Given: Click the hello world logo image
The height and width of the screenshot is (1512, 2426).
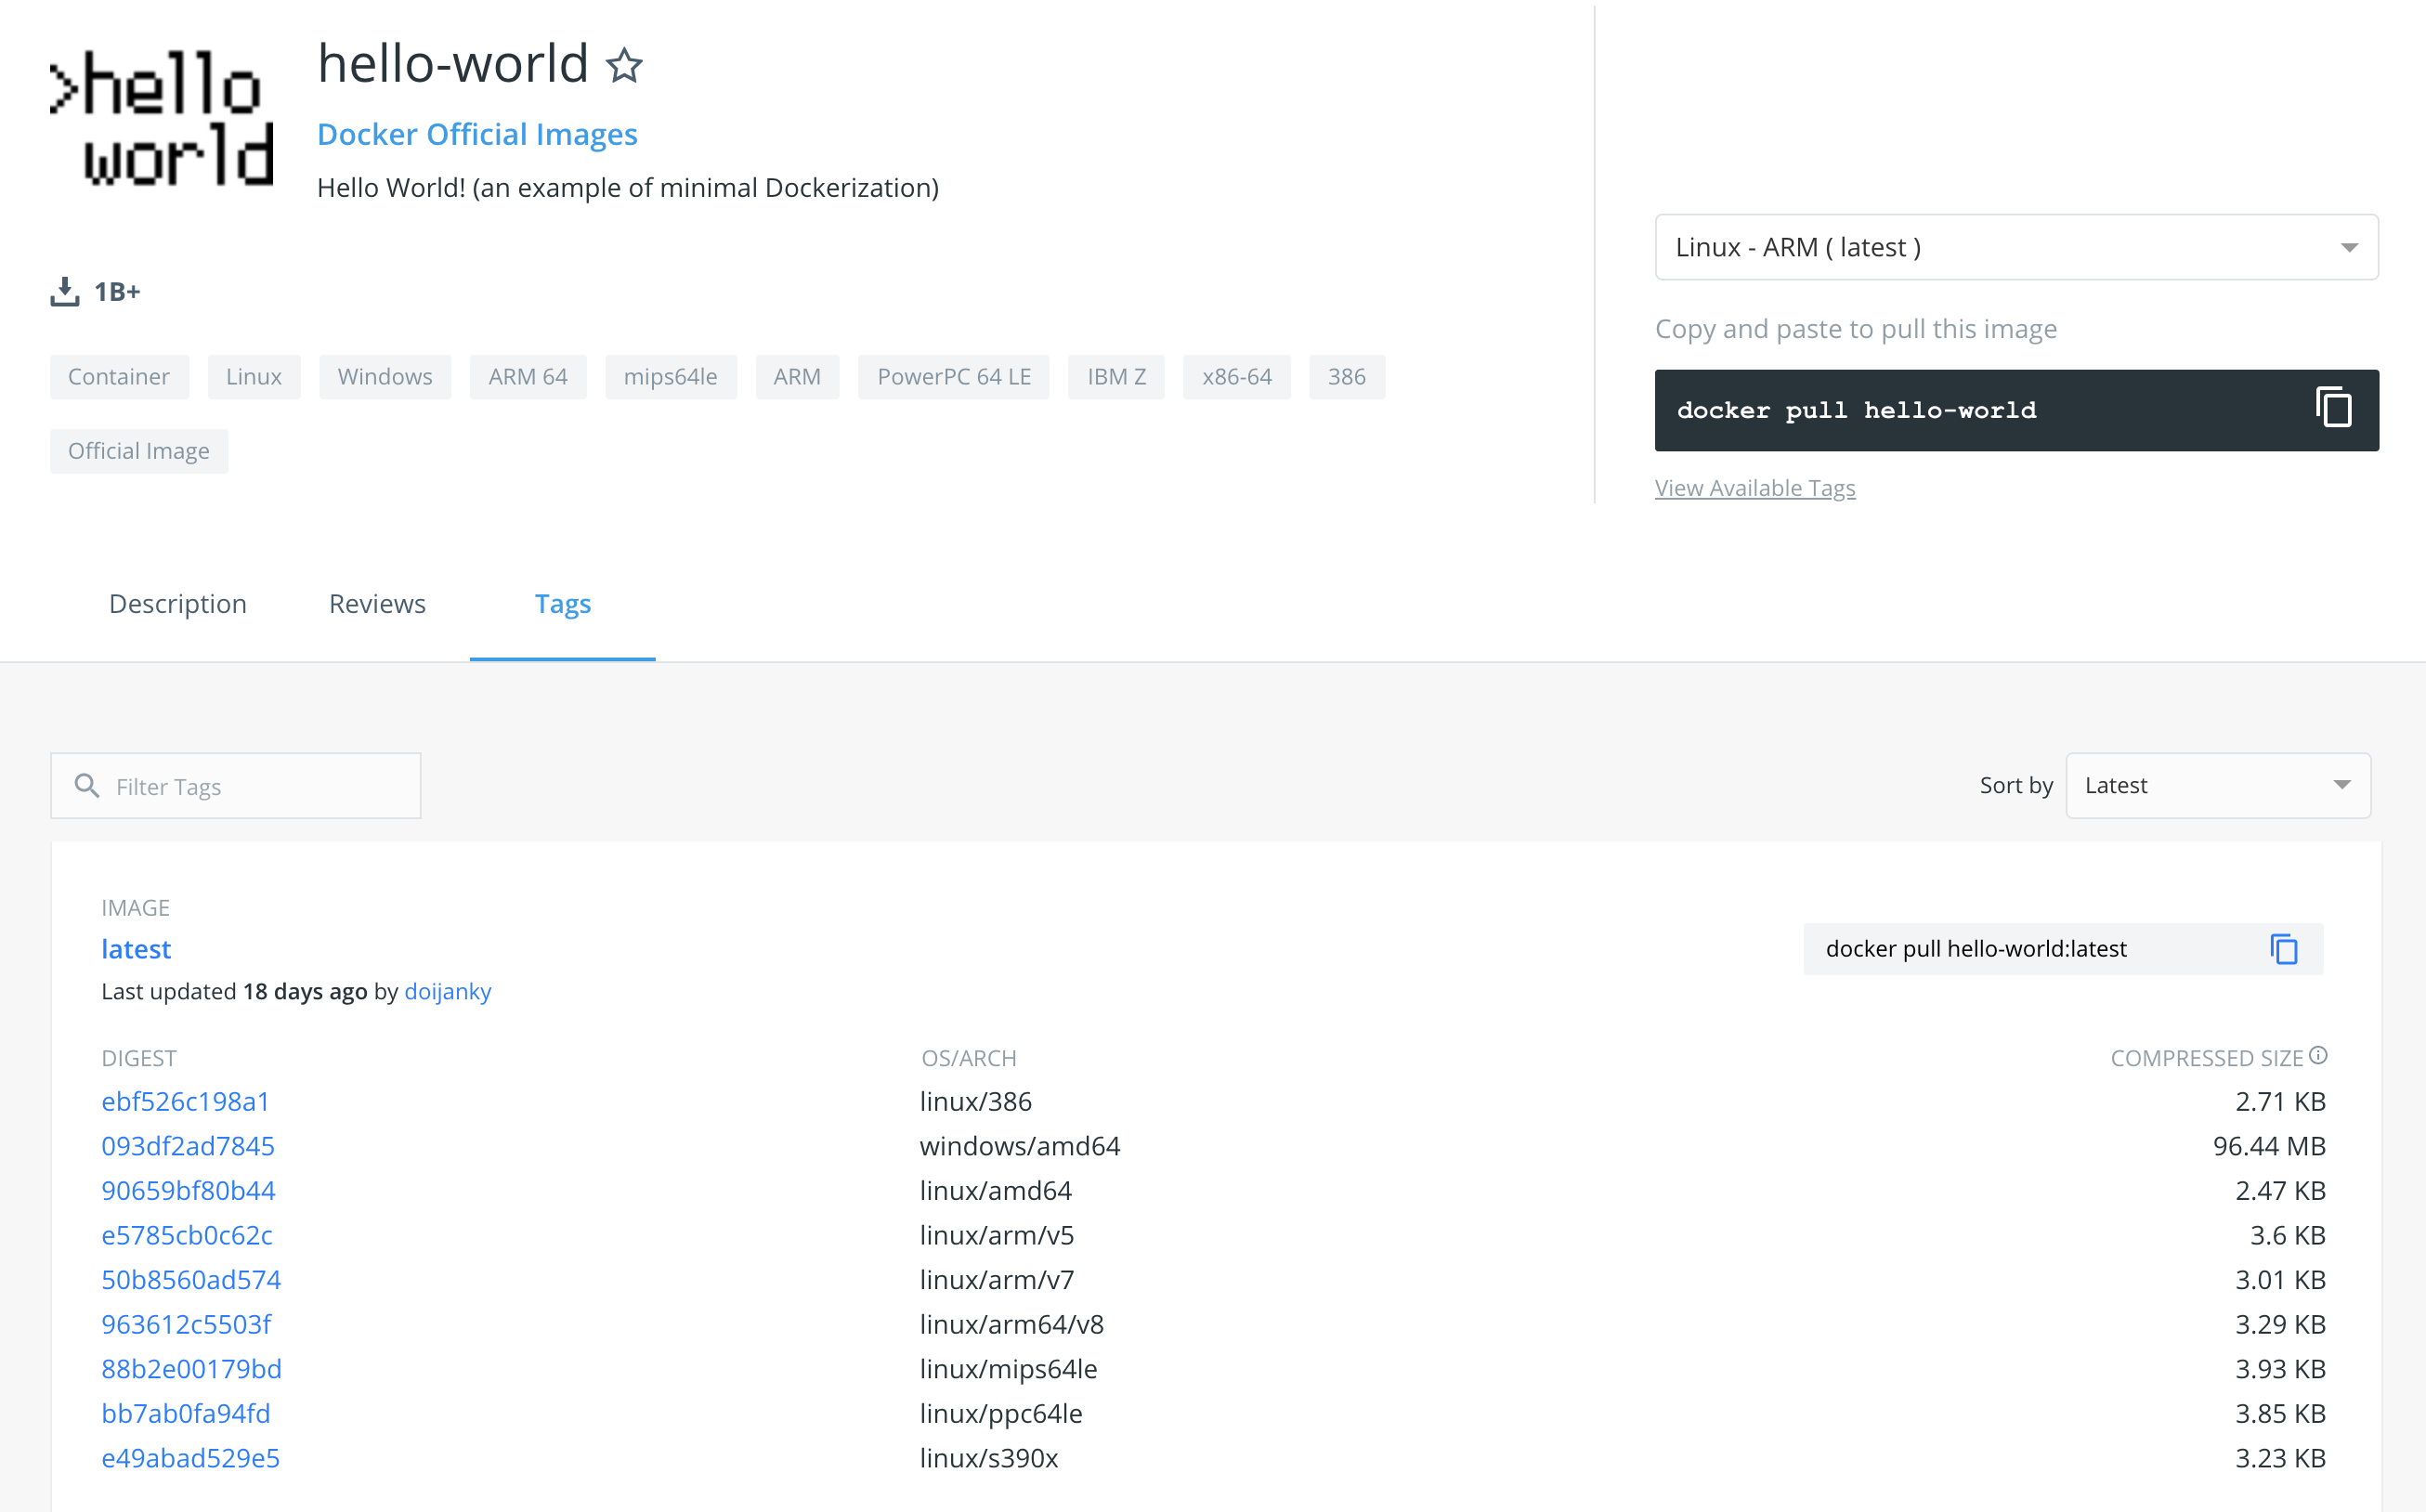Looking at the screenshot, I should coord(162,118).
